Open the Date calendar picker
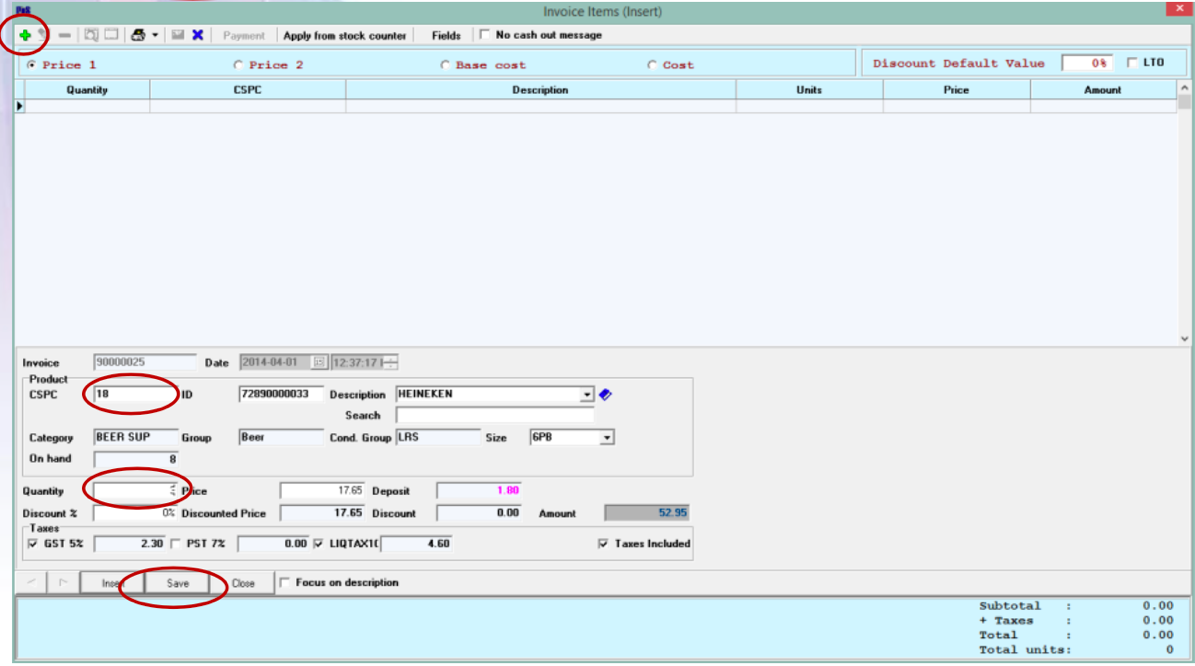This screenshot has height=666, width=1195. click(x=319, y=362)
